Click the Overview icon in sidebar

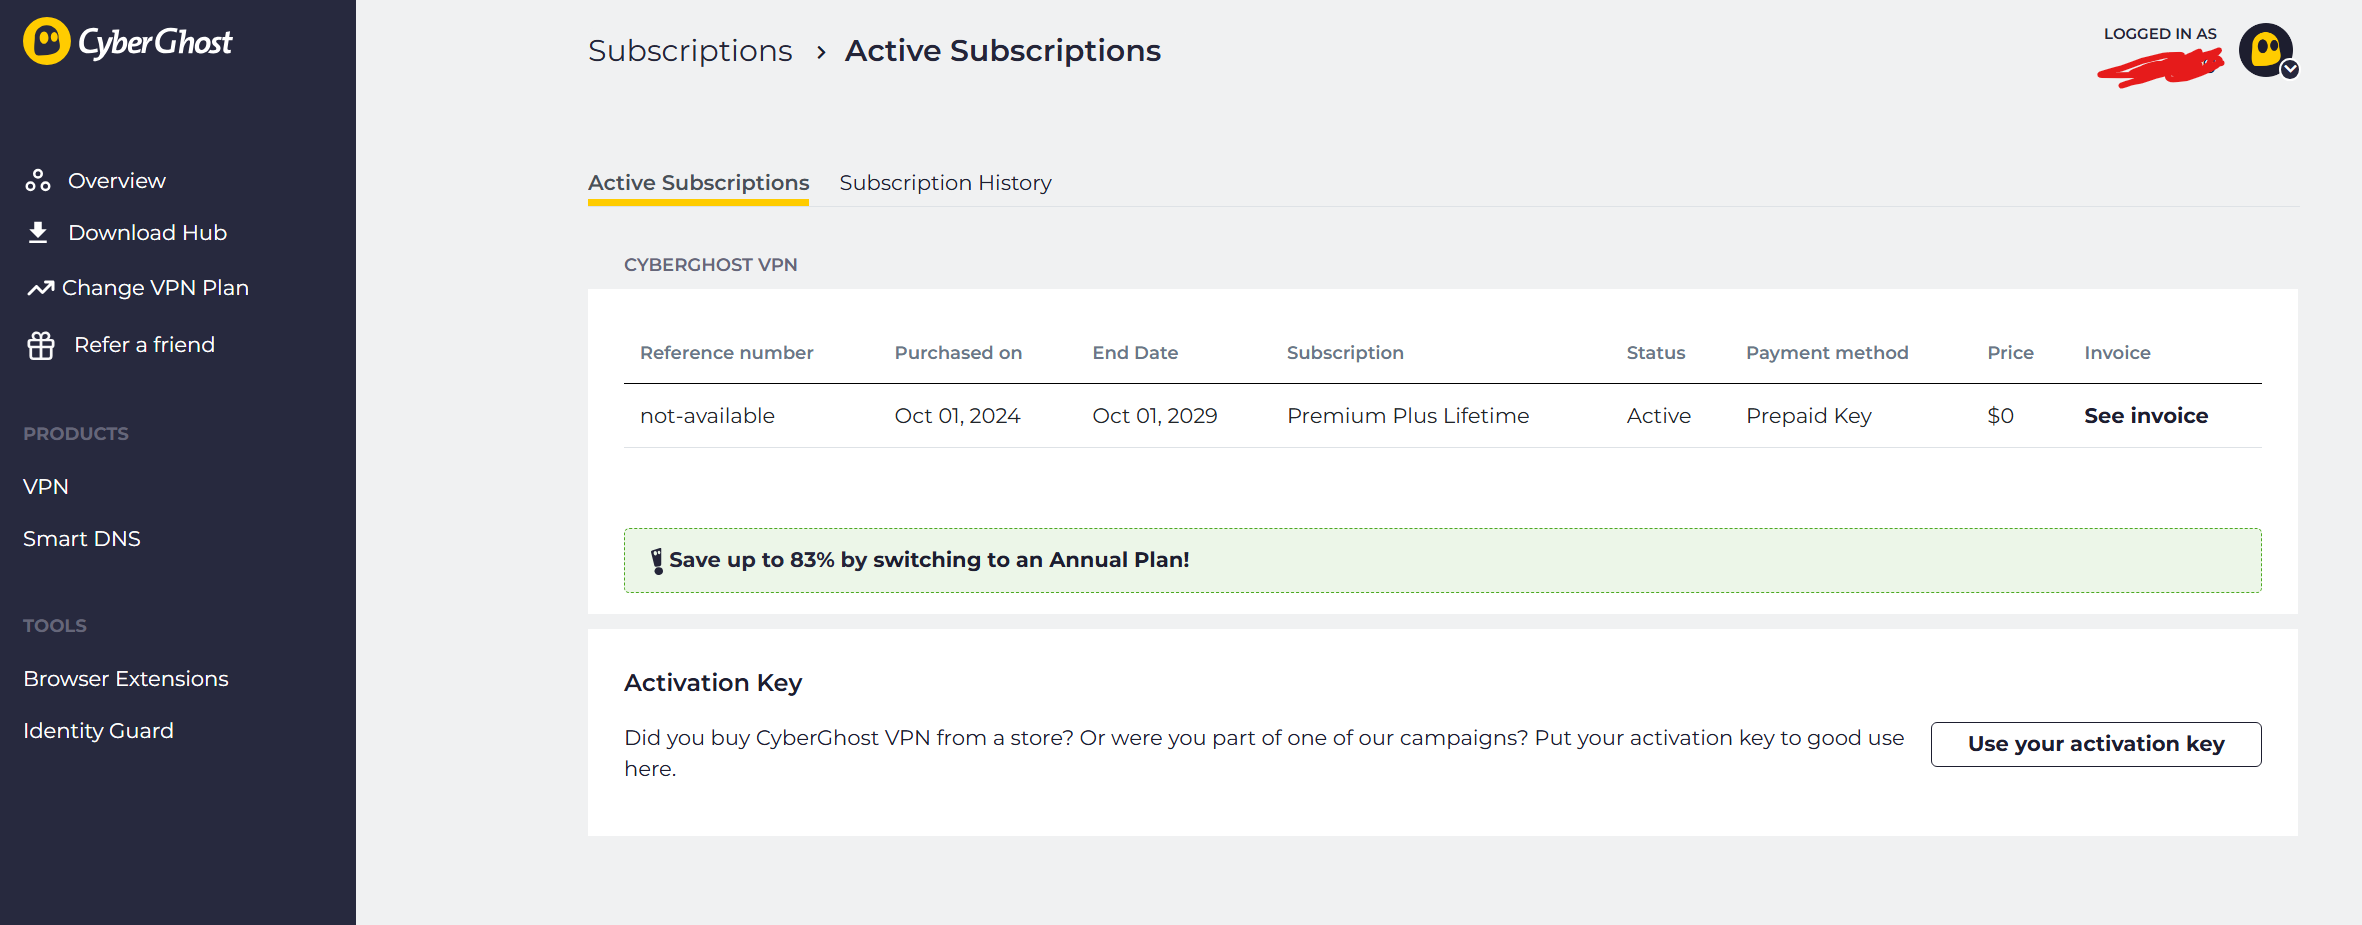[x=38, y=180]
